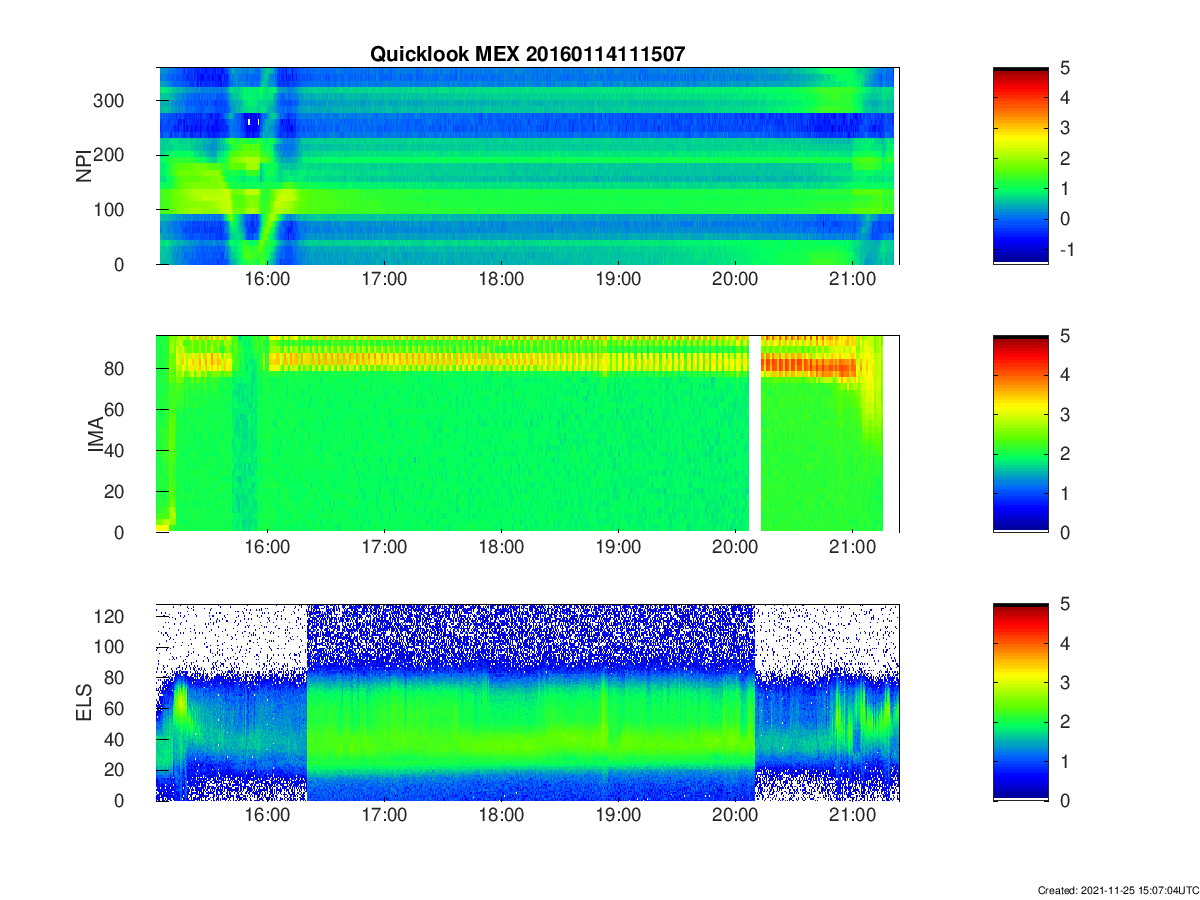
Task: Click the '18:00' label under ELS plot
Action: pos(501,817)
